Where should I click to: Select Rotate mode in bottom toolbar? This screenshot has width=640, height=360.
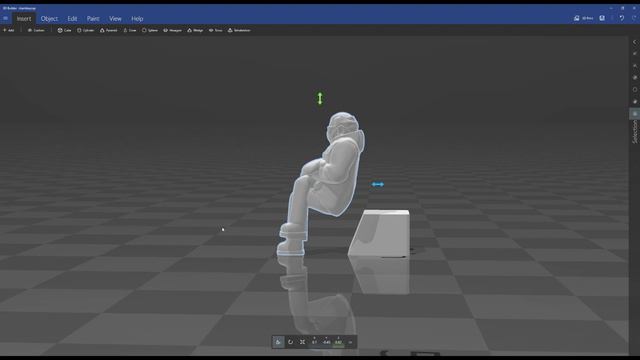(x=290, y=342)
